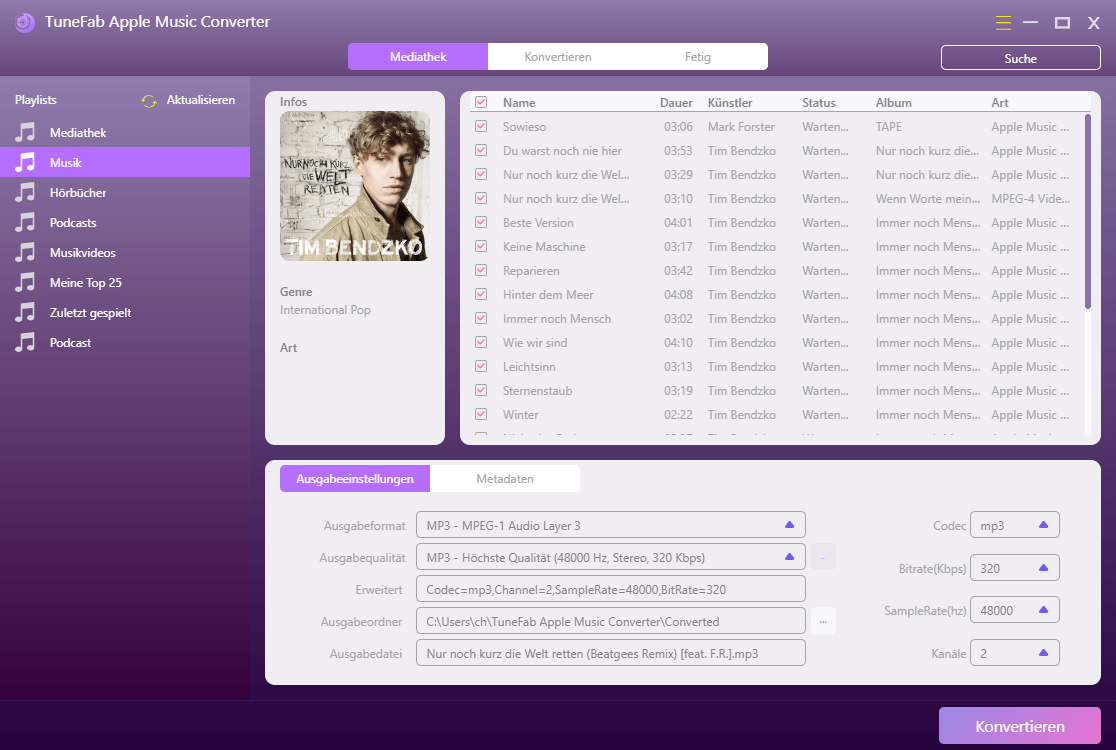Open the Metadaten tab
Screen dimensions: 1116x750
(505, 478)
